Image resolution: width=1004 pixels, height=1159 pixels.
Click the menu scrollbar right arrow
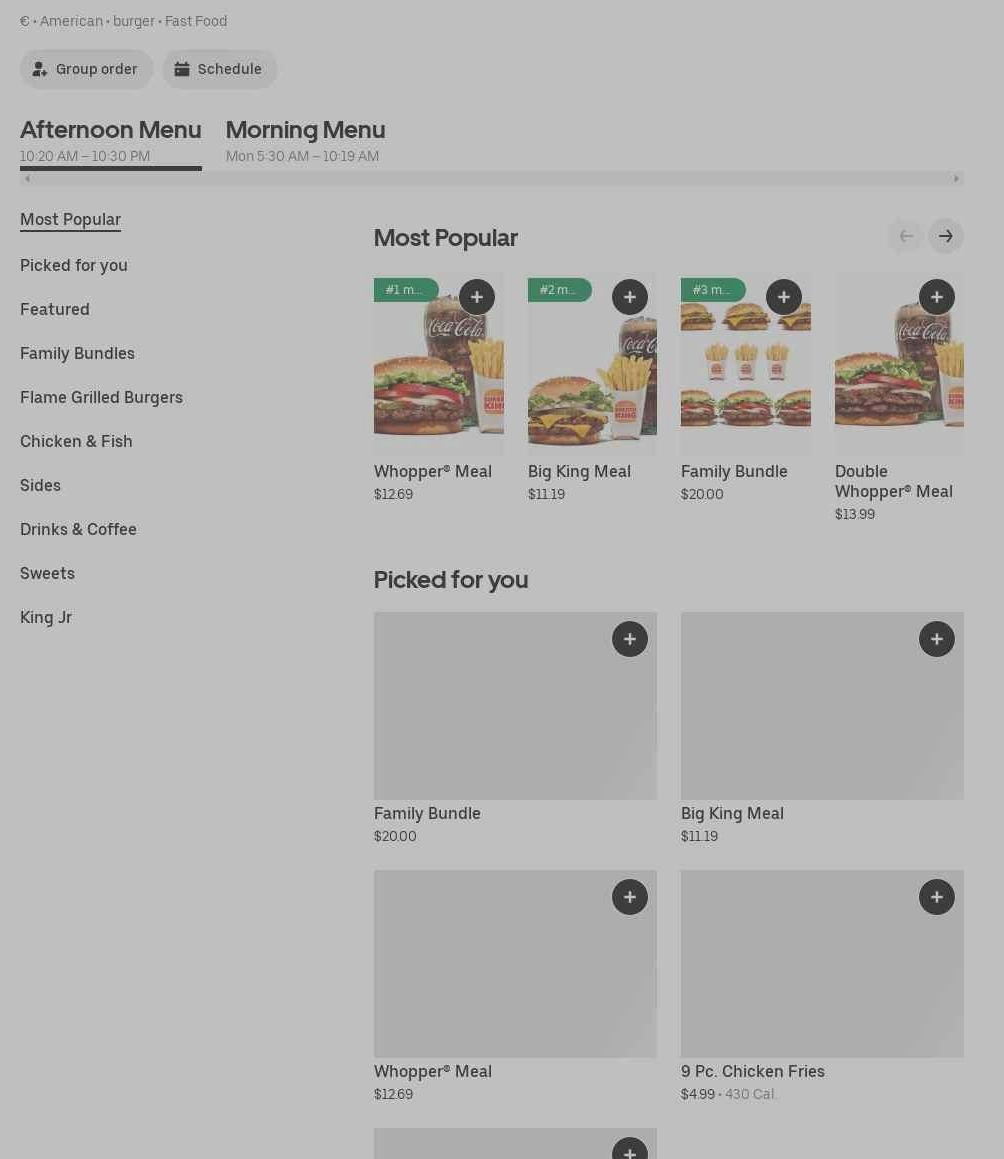coord(957,179)
